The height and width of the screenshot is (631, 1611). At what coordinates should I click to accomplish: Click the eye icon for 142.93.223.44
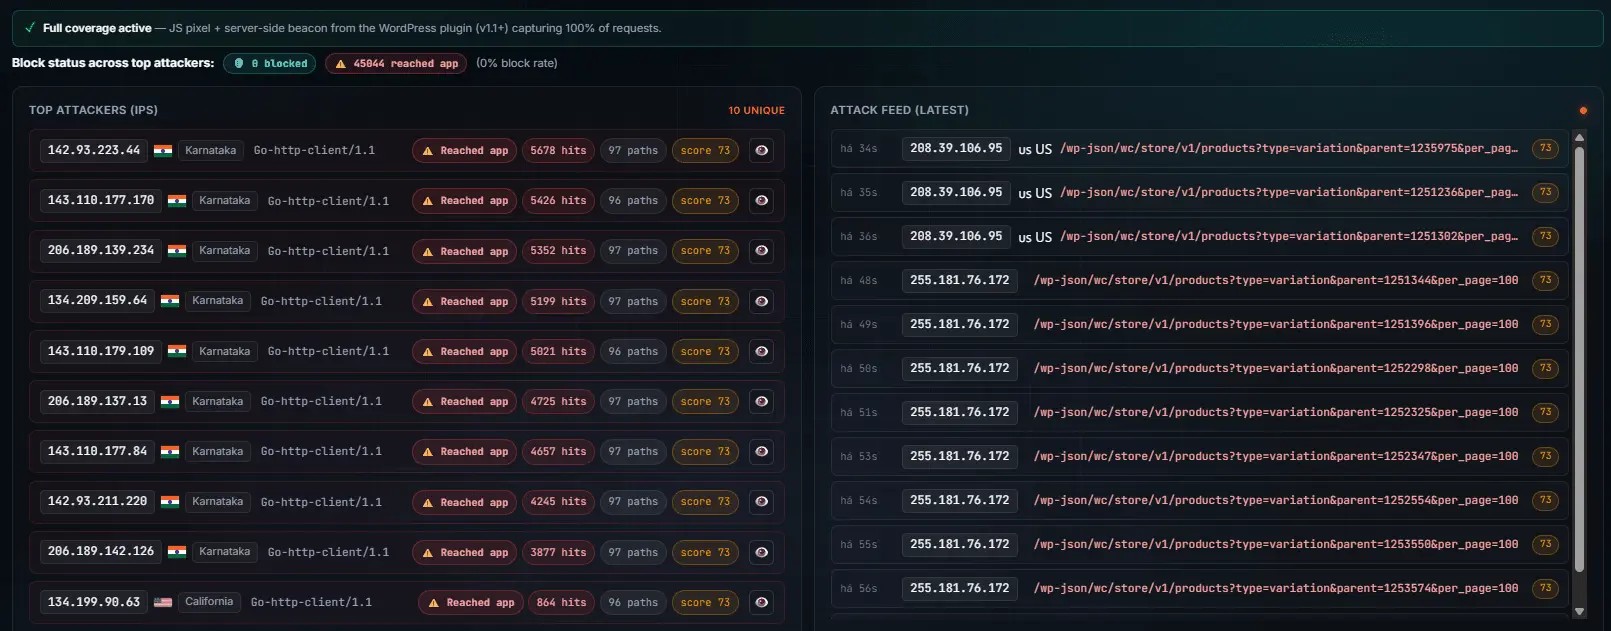tap(761, 150)
